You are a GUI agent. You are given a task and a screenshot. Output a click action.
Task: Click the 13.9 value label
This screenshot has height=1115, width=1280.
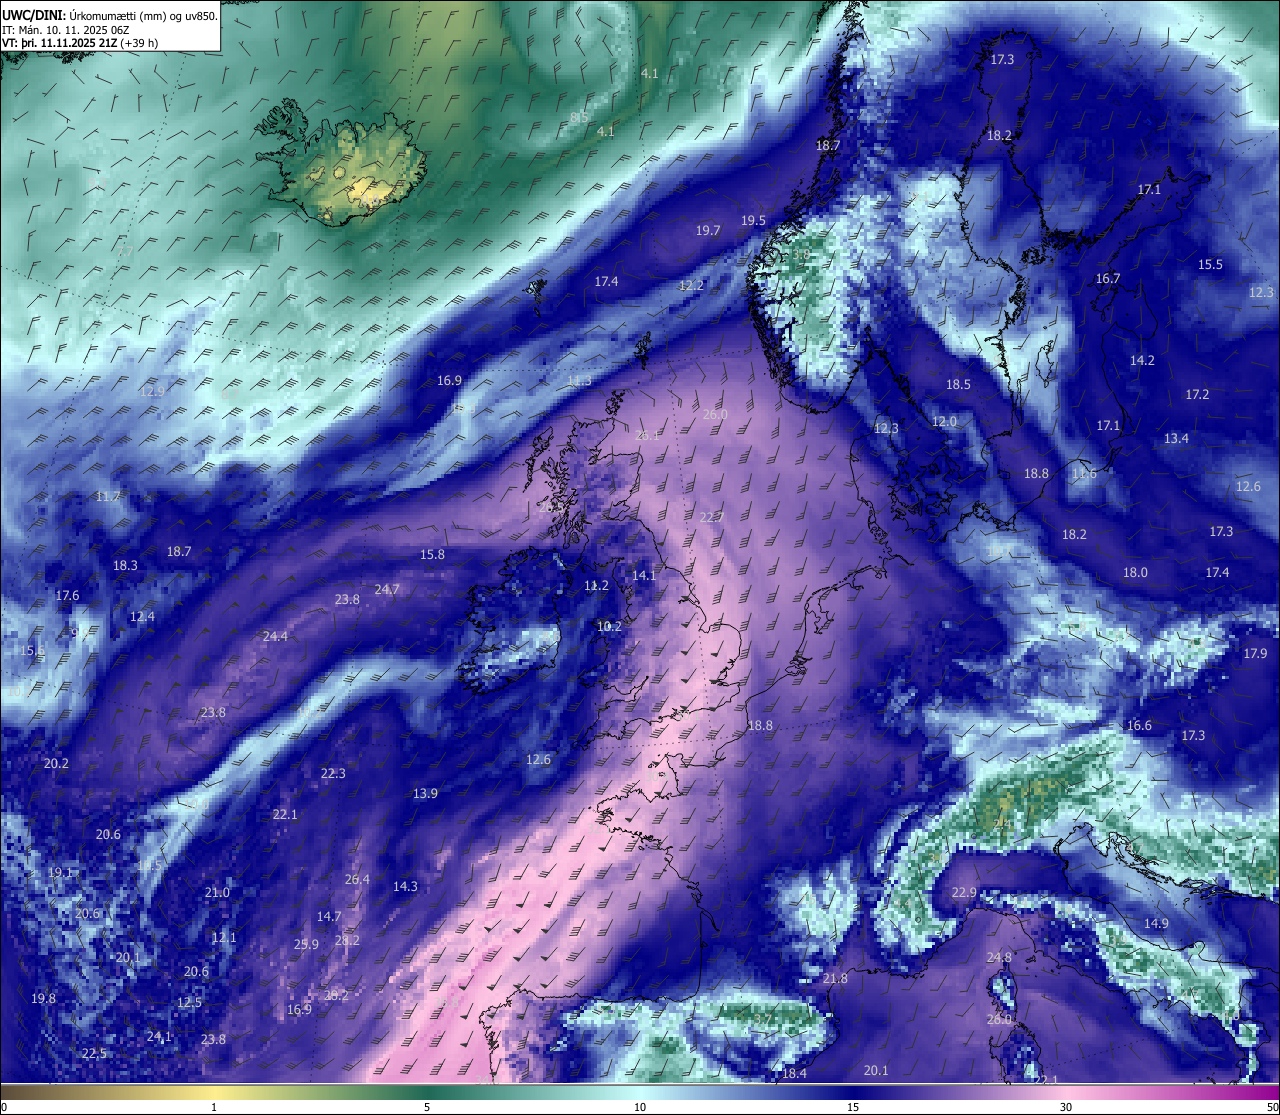pos(425,793)
